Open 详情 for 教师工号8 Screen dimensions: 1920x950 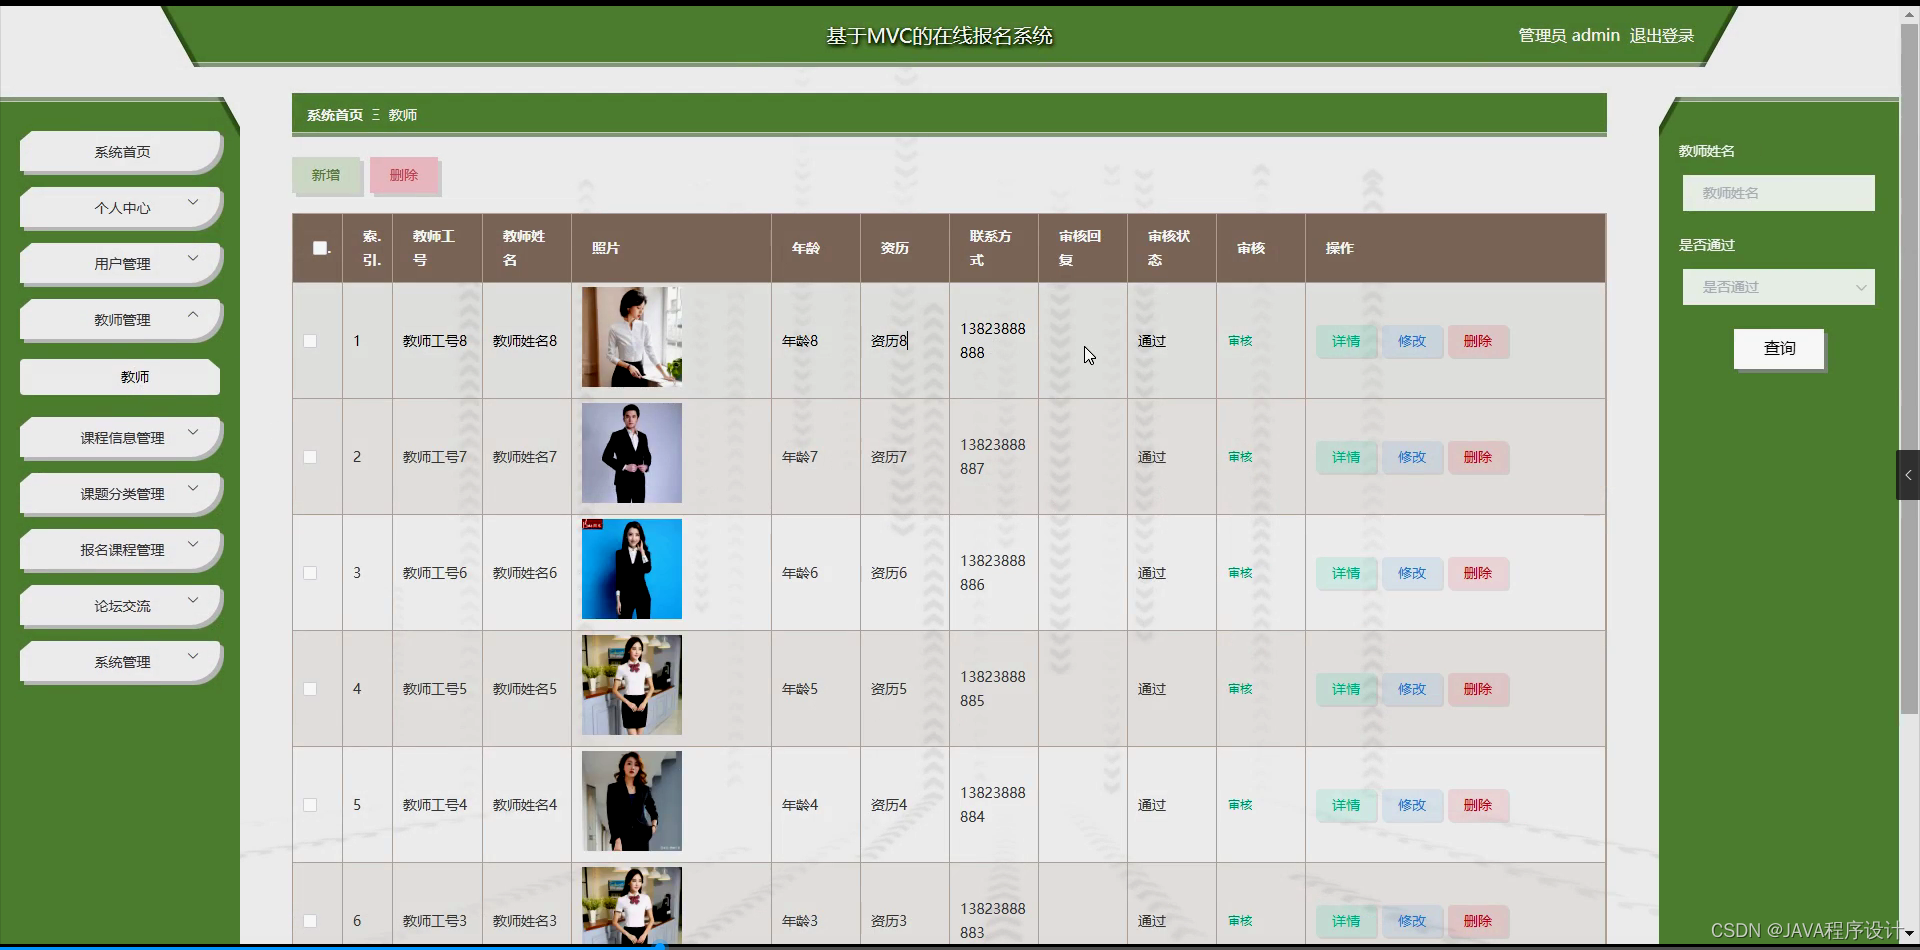pos(1346,341)
